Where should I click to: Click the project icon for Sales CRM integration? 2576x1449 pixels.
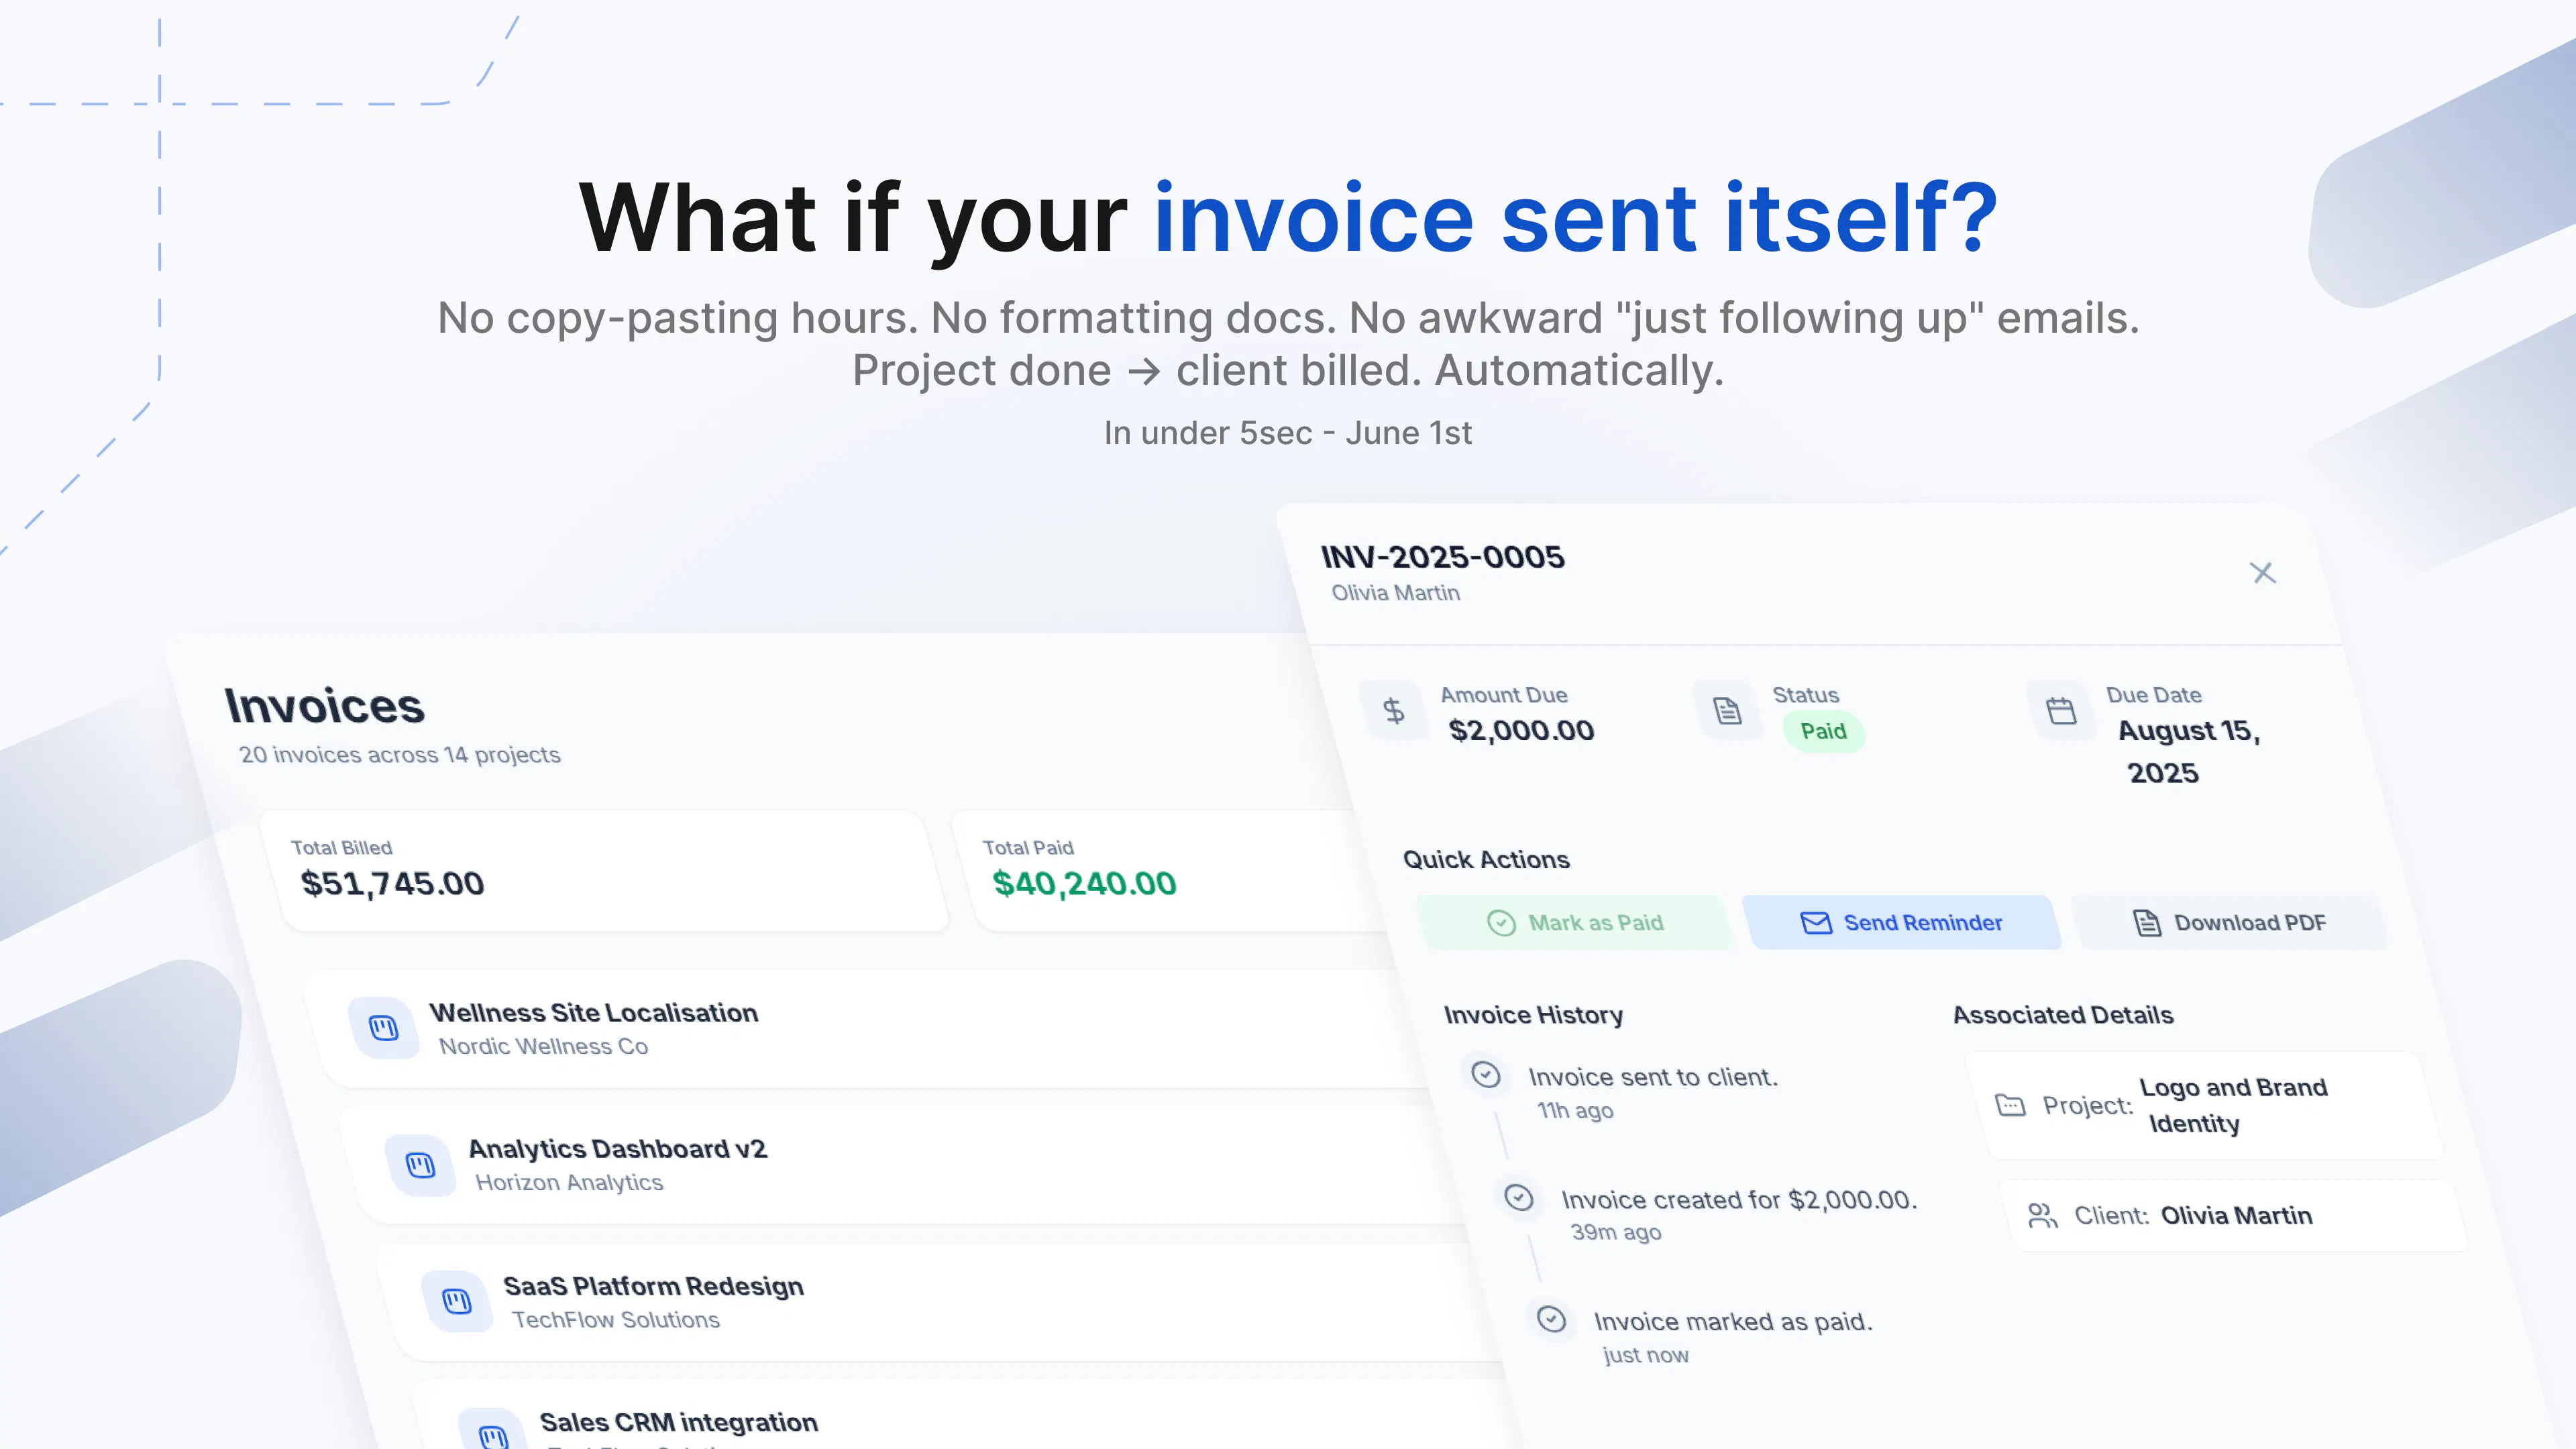click(x=493, y=1430)
